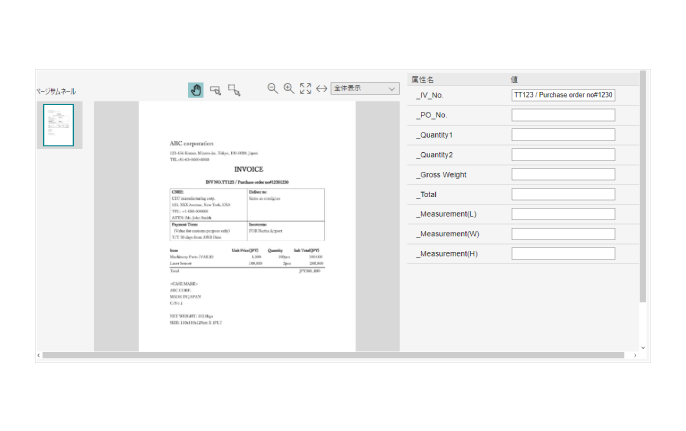686x431 pixels.
Task: Click the _Gross Weight label
Action: 441,175
